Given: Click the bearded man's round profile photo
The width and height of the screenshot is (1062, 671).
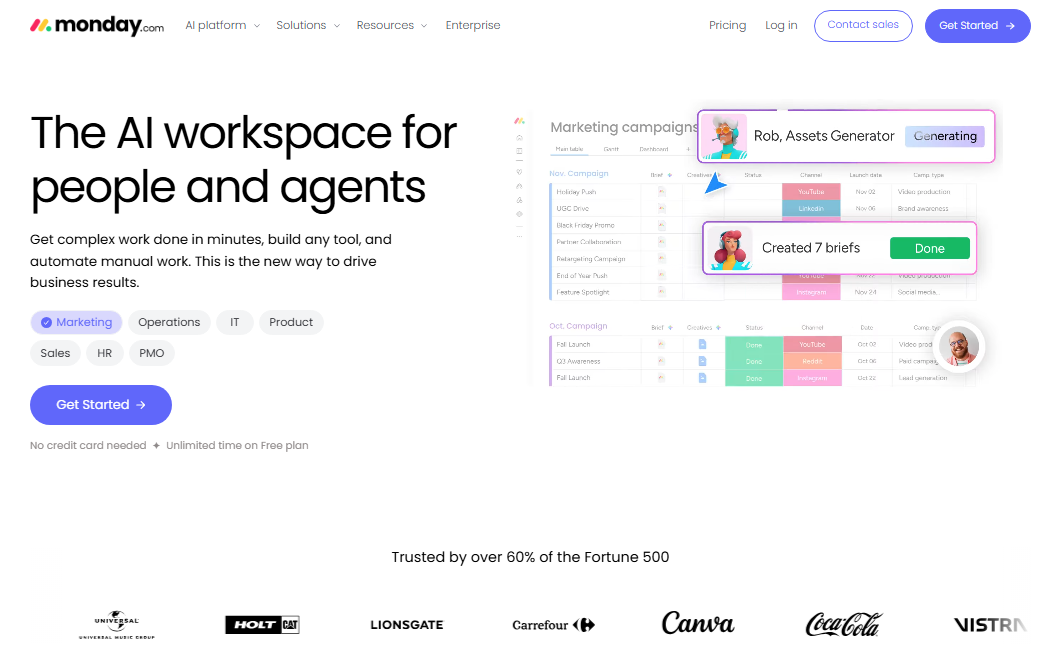Looking at the screenshot, I should click(x=959, y=346).
